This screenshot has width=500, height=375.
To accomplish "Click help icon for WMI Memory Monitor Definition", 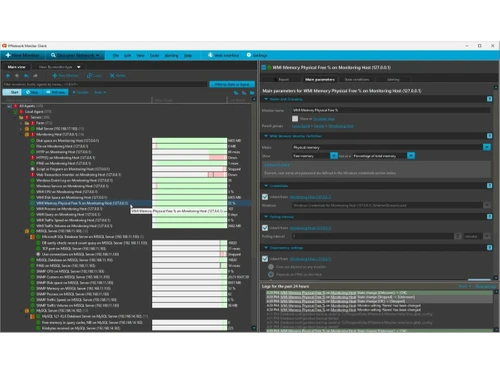I will click(x=489, y=136).
